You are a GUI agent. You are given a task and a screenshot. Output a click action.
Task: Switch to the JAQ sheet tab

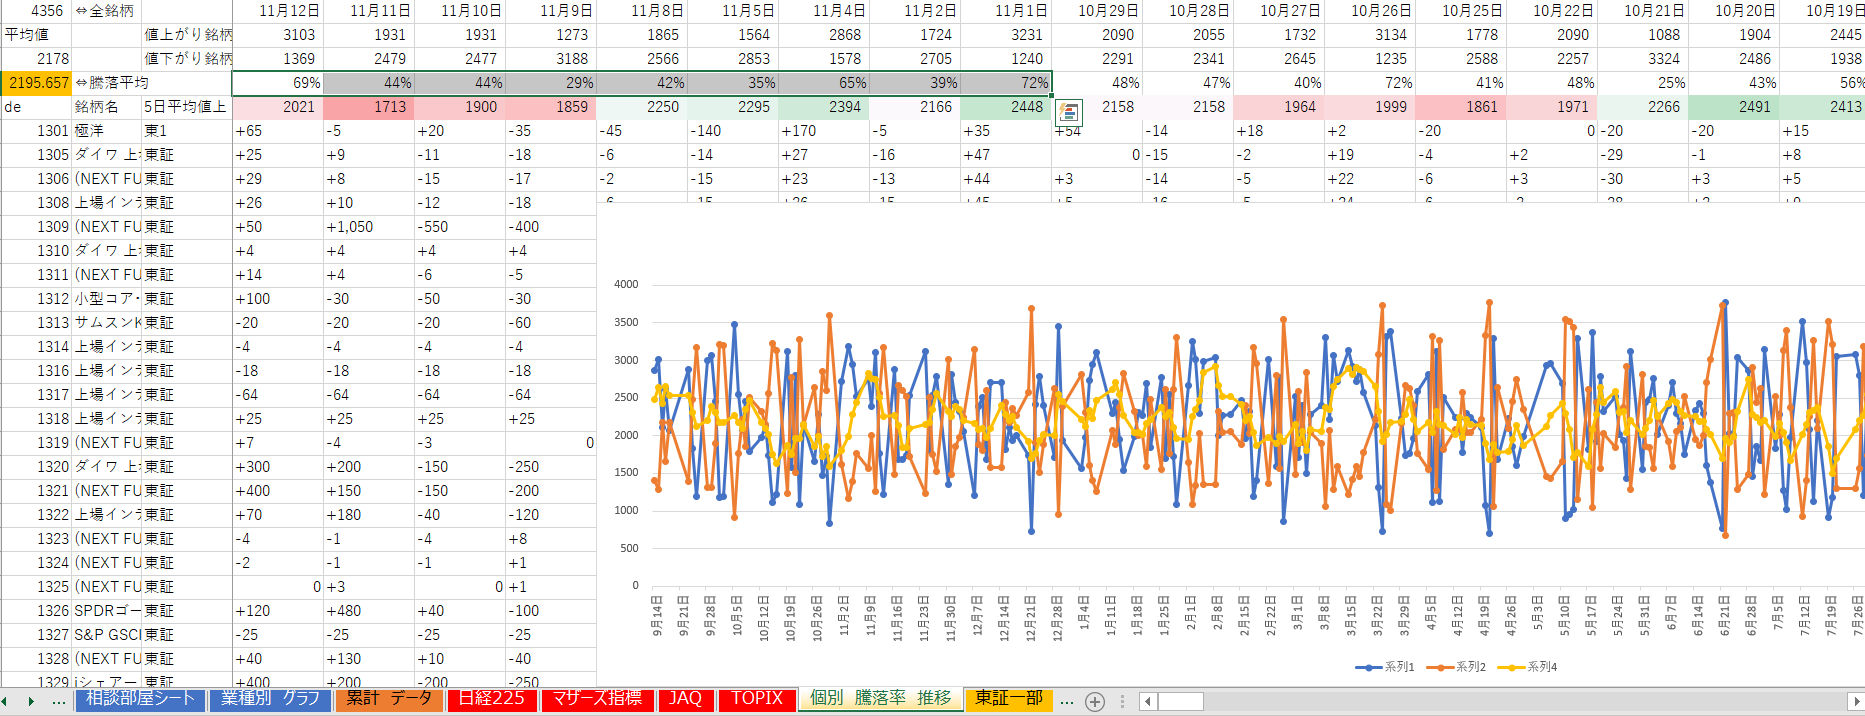pos(685,699)
